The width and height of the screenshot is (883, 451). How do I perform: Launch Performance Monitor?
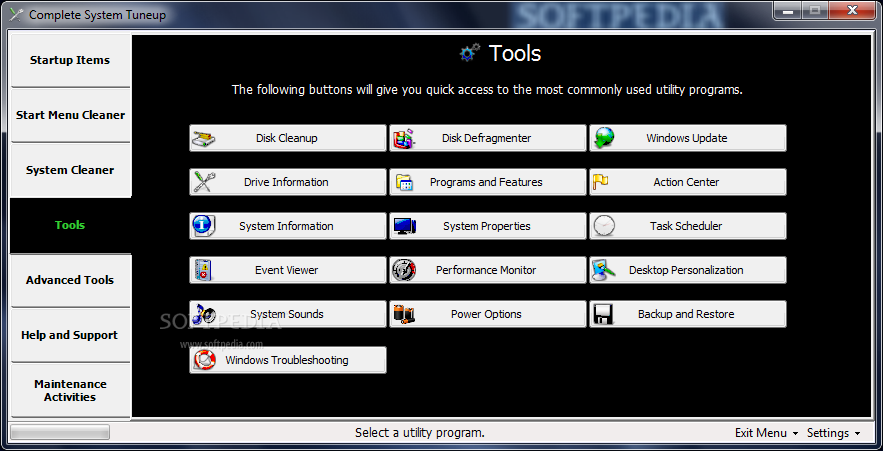click(x=488, y=270)
